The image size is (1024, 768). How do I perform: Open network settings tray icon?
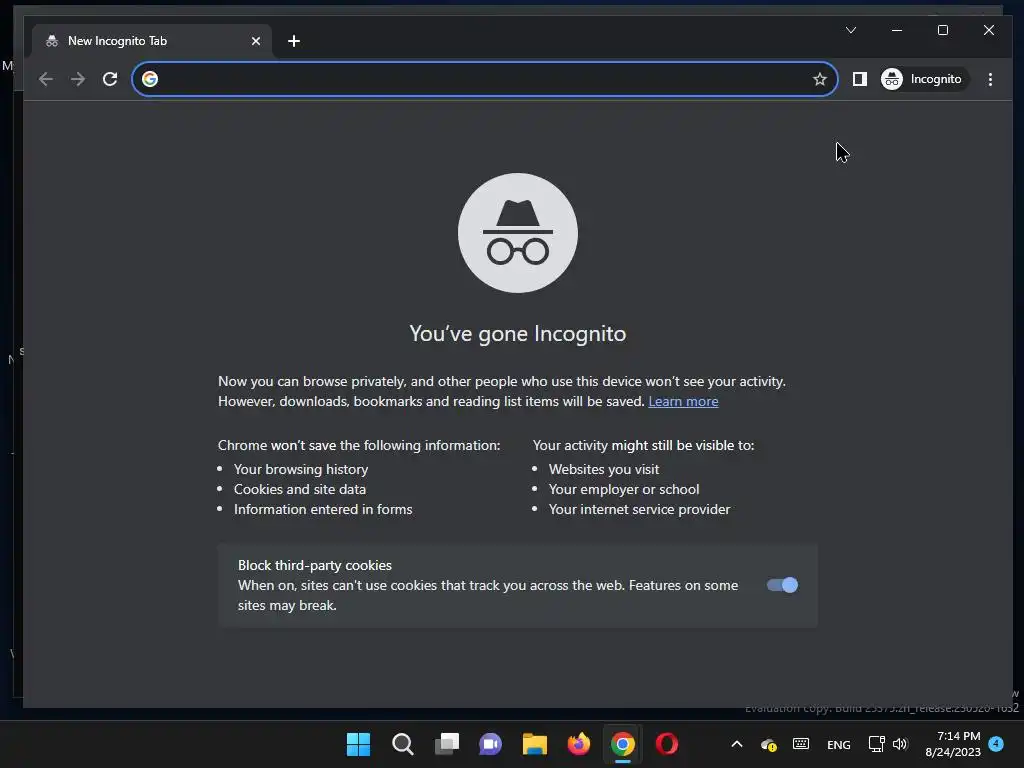[x=876, y=744]
